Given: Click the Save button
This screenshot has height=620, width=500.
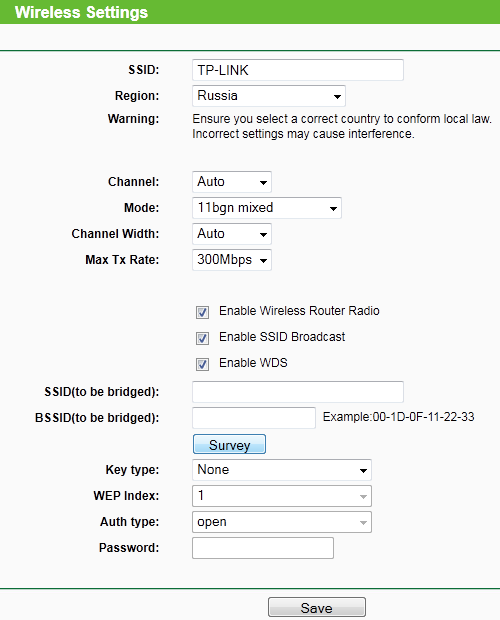Looking at the screenshot, I should (x=317, y=607).
